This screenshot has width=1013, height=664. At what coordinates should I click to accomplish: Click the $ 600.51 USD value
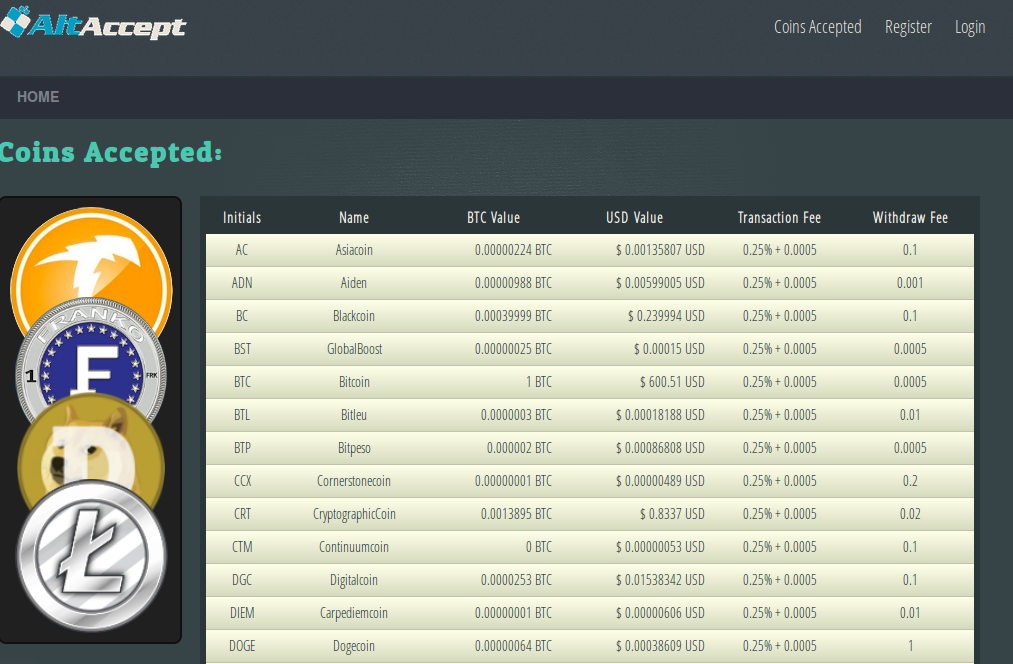coord(672,382)
